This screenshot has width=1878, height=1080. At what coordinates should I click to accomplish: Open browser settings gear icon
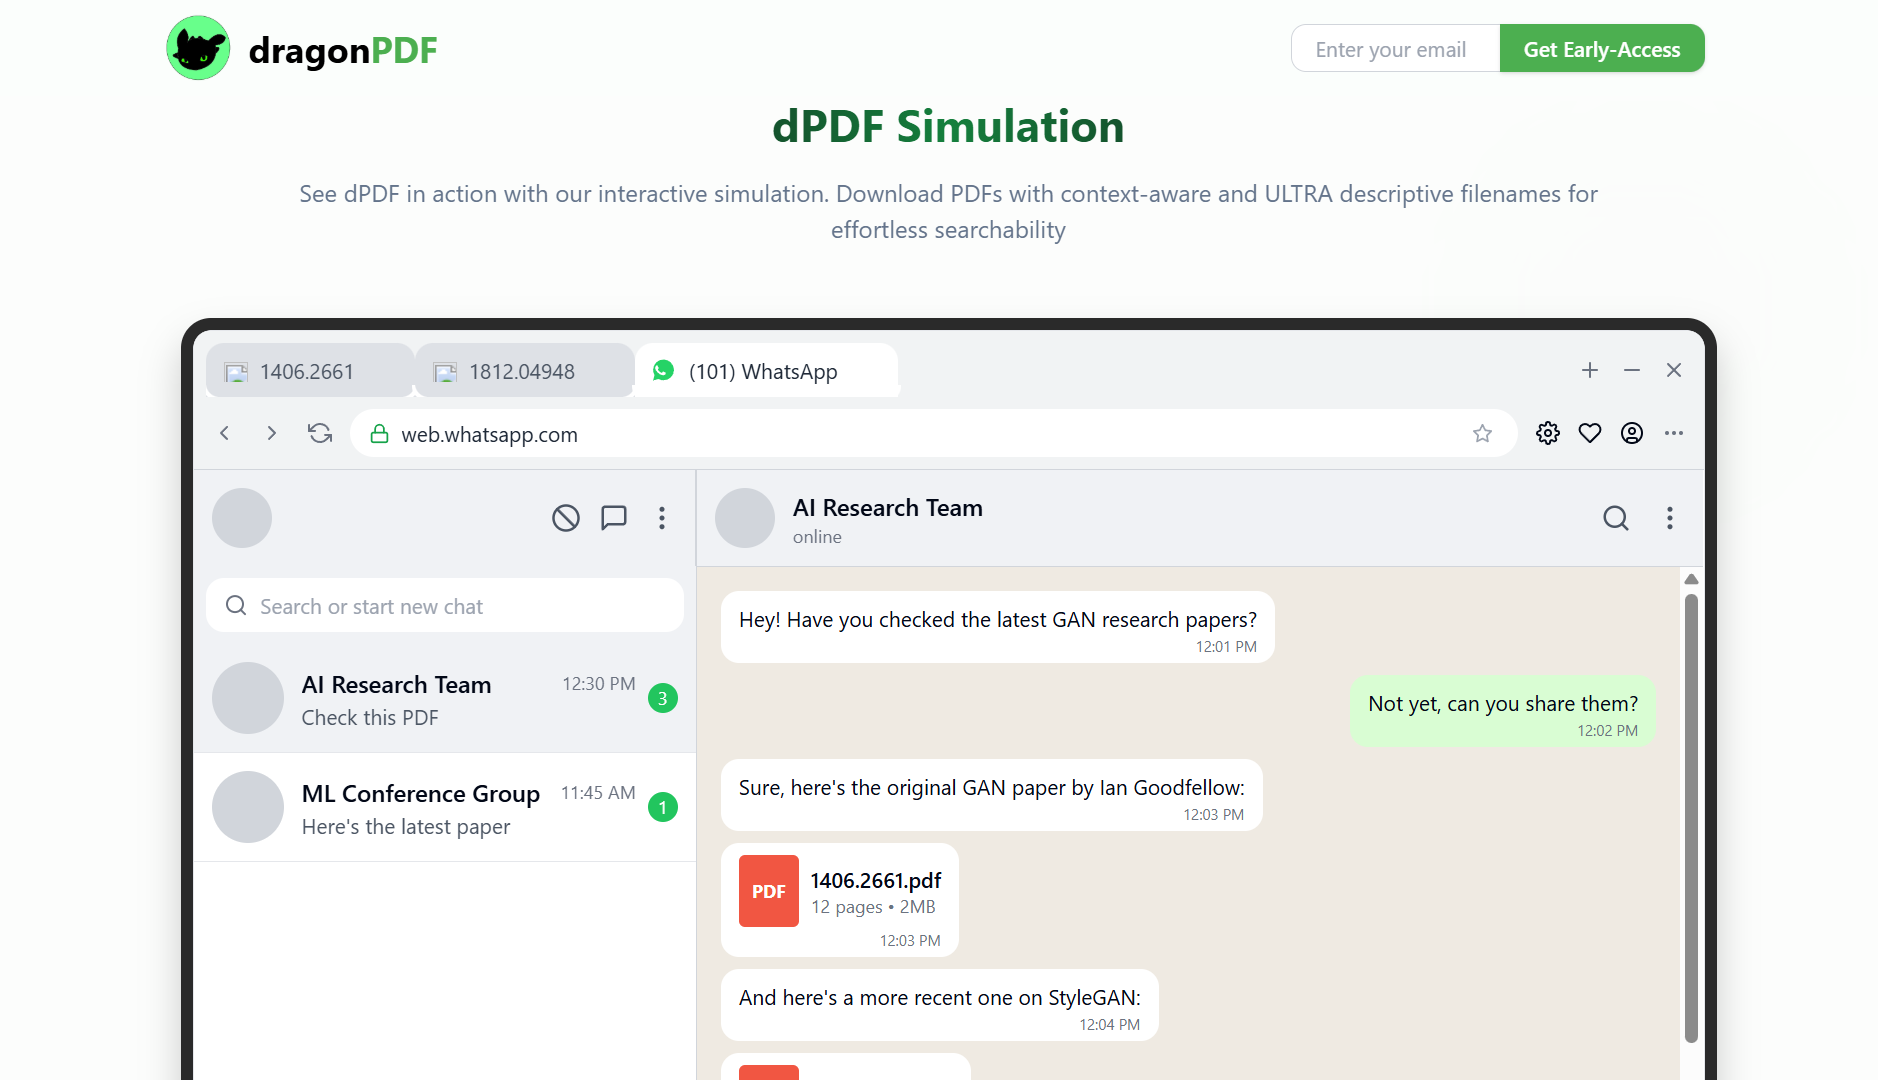(1548, 433)
